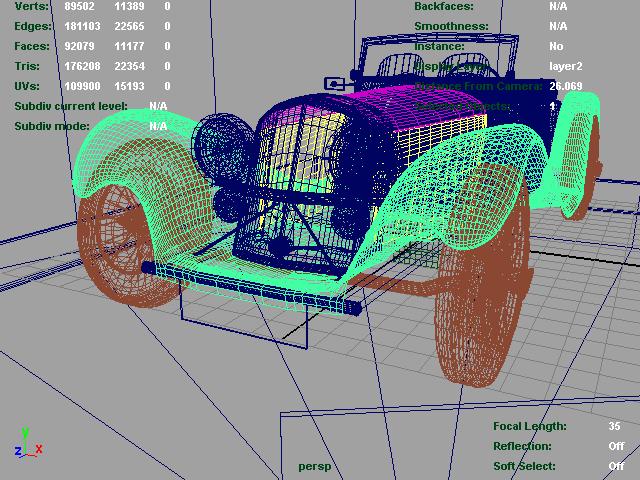Click the N/A value of Smoothness
This screenshot has height=480, width=640.
pyautogui.click(x=558, y=26)
